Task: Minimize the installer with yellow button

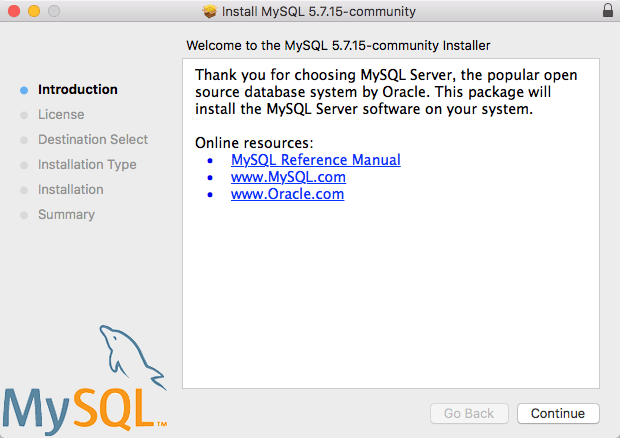Action: point(34,11)
